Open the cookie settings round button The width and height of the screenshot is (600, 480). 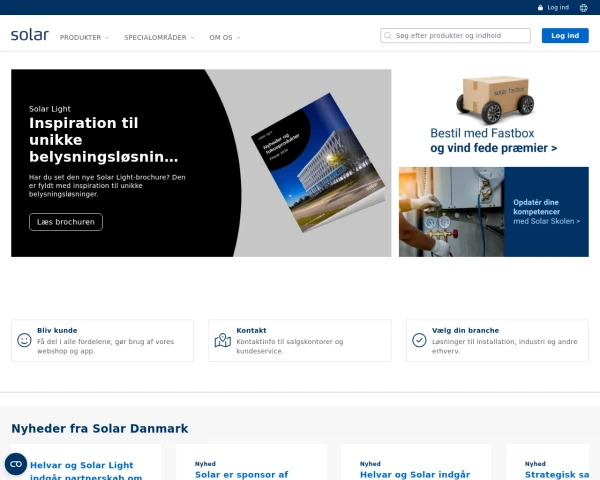pos(16,464)
